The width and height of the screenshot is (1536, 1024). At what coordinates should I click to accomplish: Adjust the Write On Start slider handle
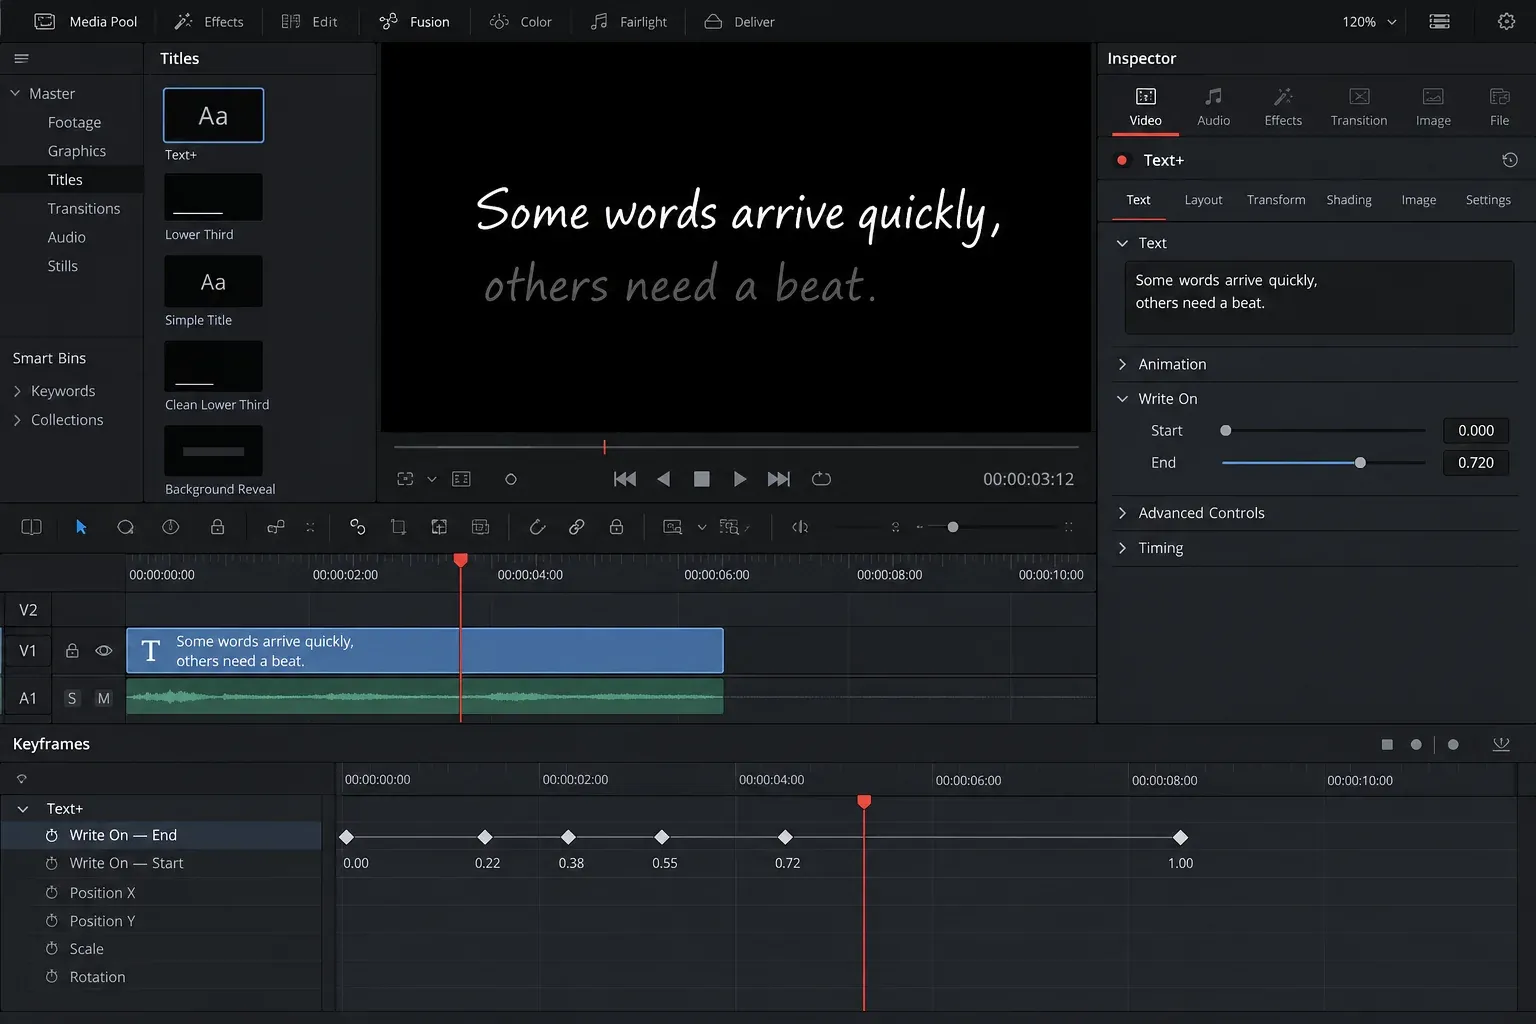[x=1226, y=431]
